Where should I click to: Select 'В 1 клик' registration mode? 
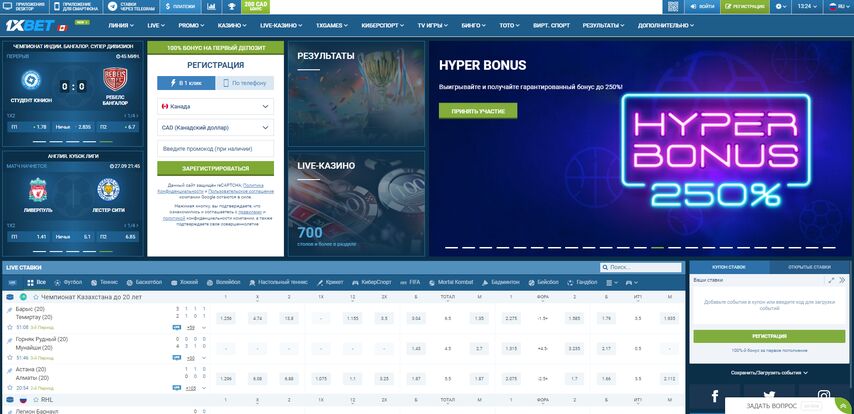coord(186,83)
